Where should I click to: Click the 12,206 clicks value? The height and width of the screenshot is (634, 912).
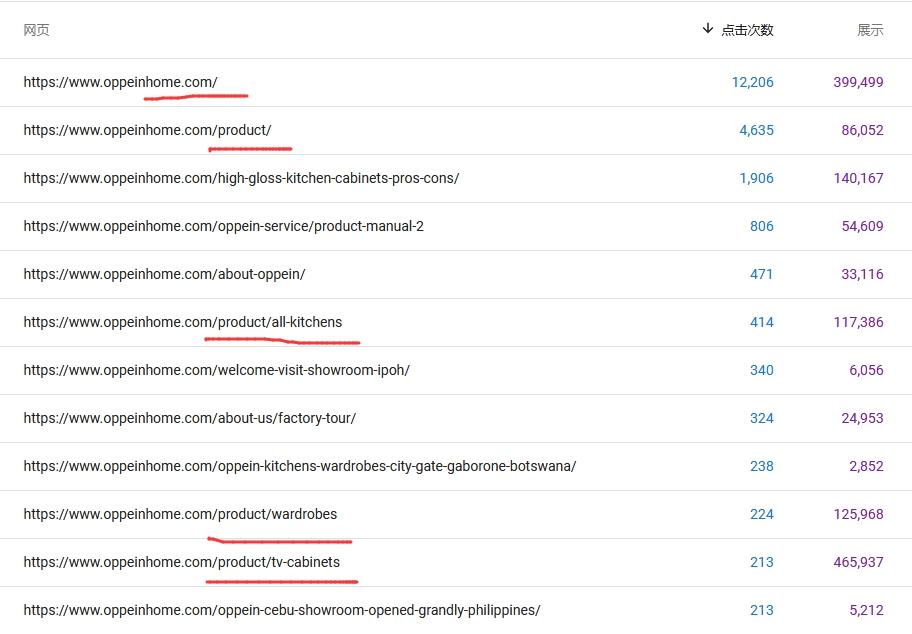[752, 82]
